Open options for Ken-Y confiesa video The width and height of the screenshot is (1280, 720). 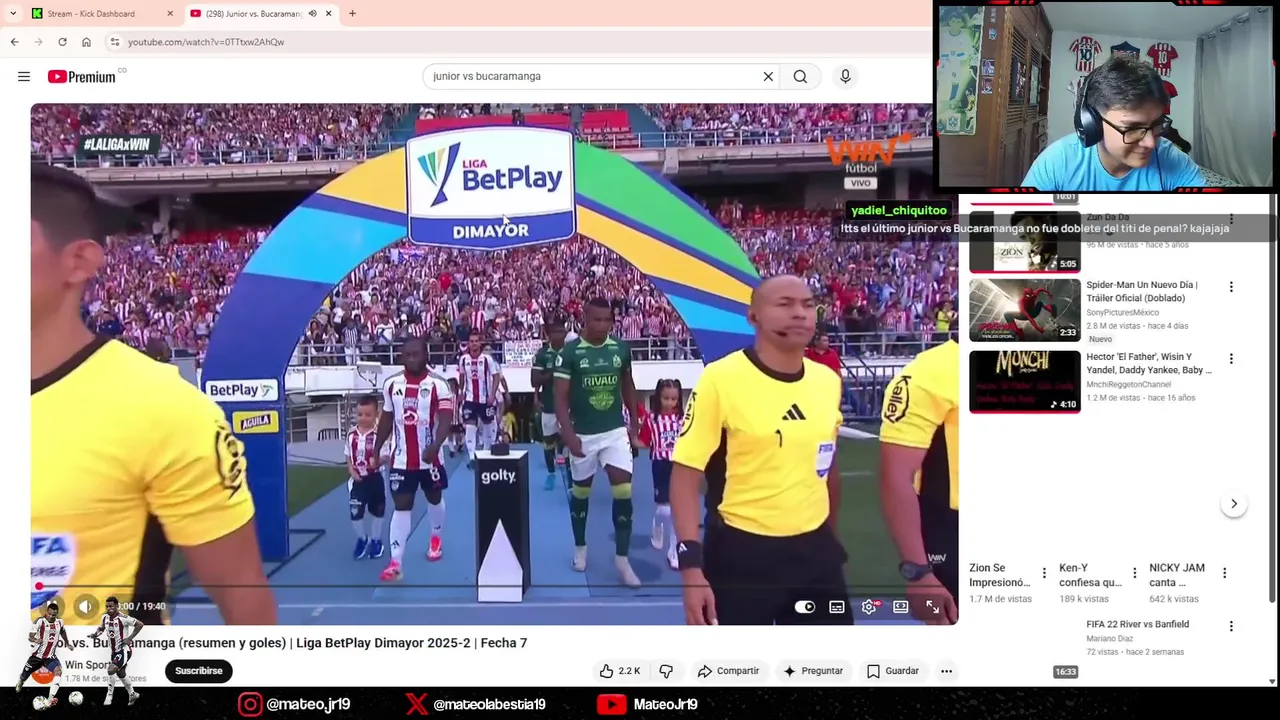[1134, 573]
